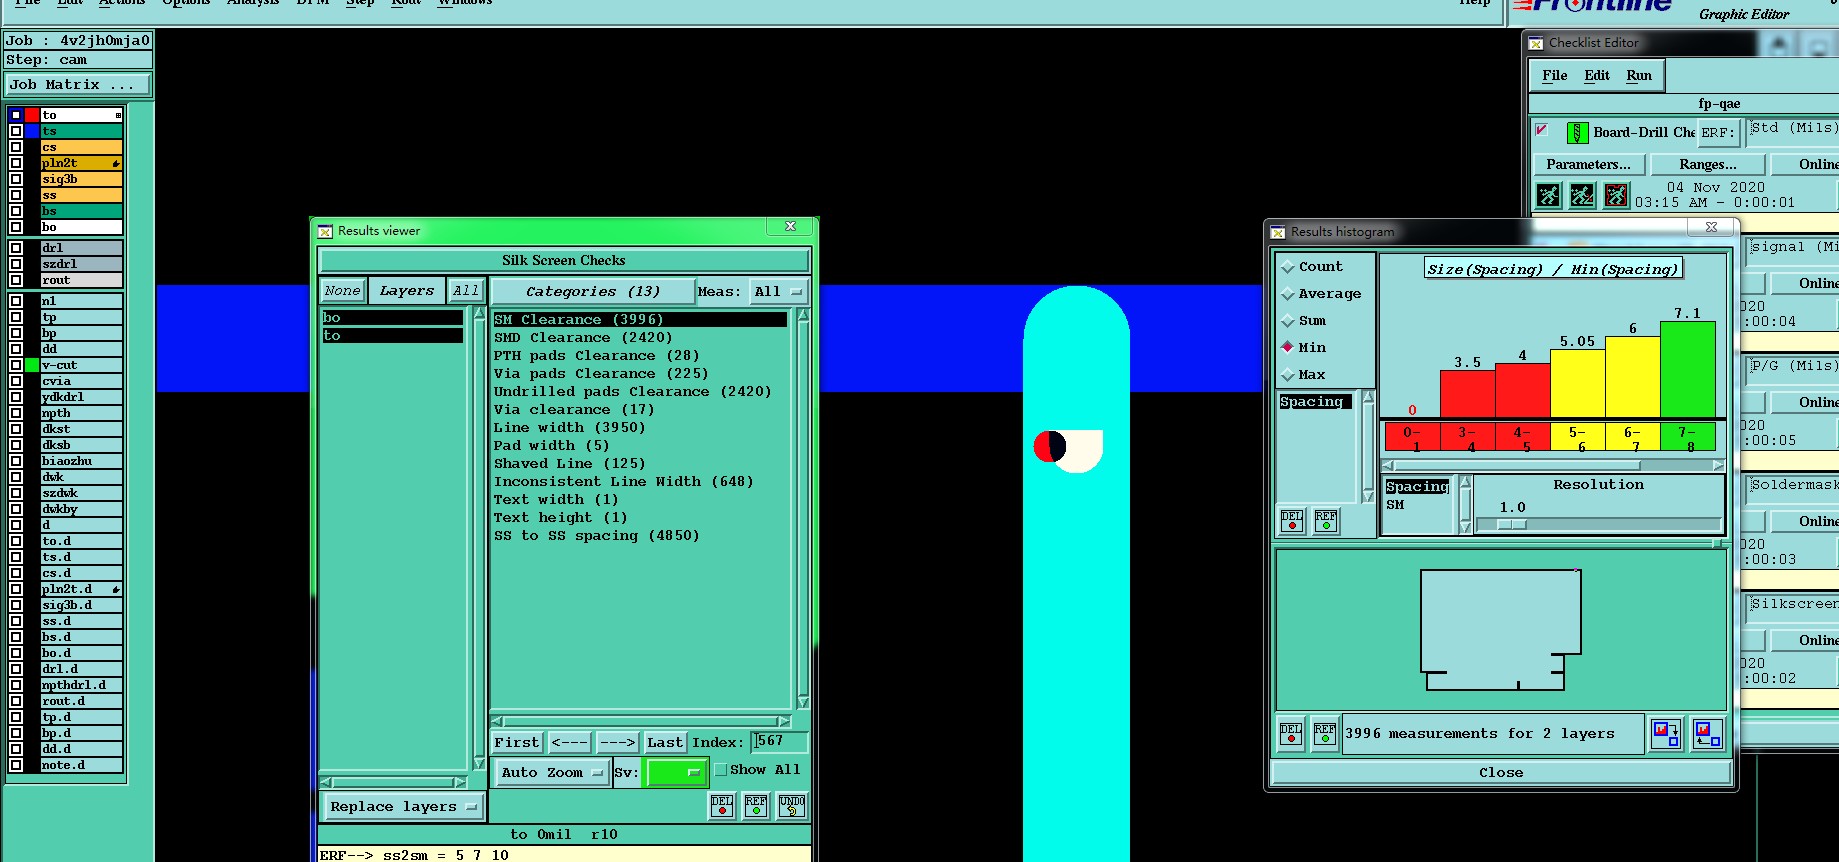Open Meas: All dropdown
The image size is (1839, 862).
779,292
